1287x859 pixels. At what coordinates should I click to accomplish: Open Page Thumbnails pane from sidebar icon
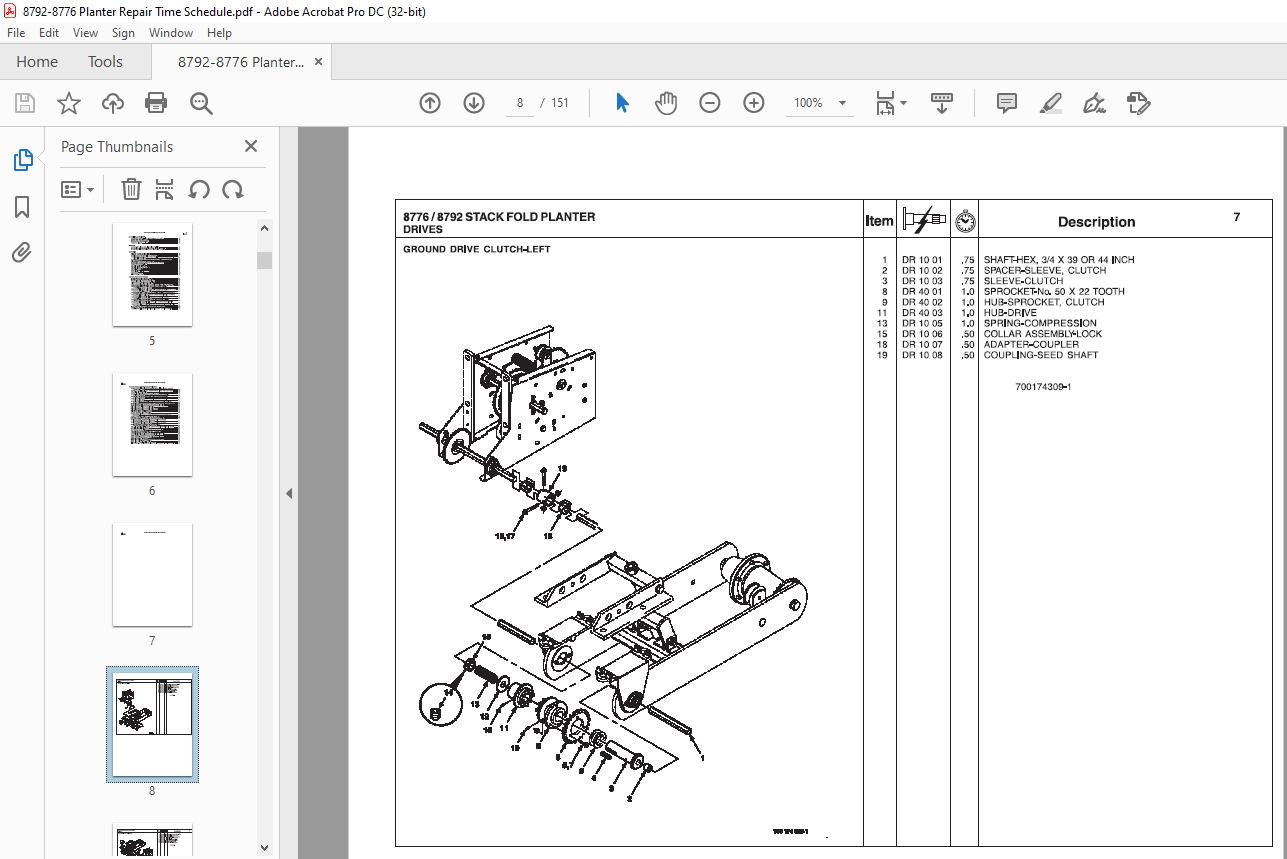[22, 160]
